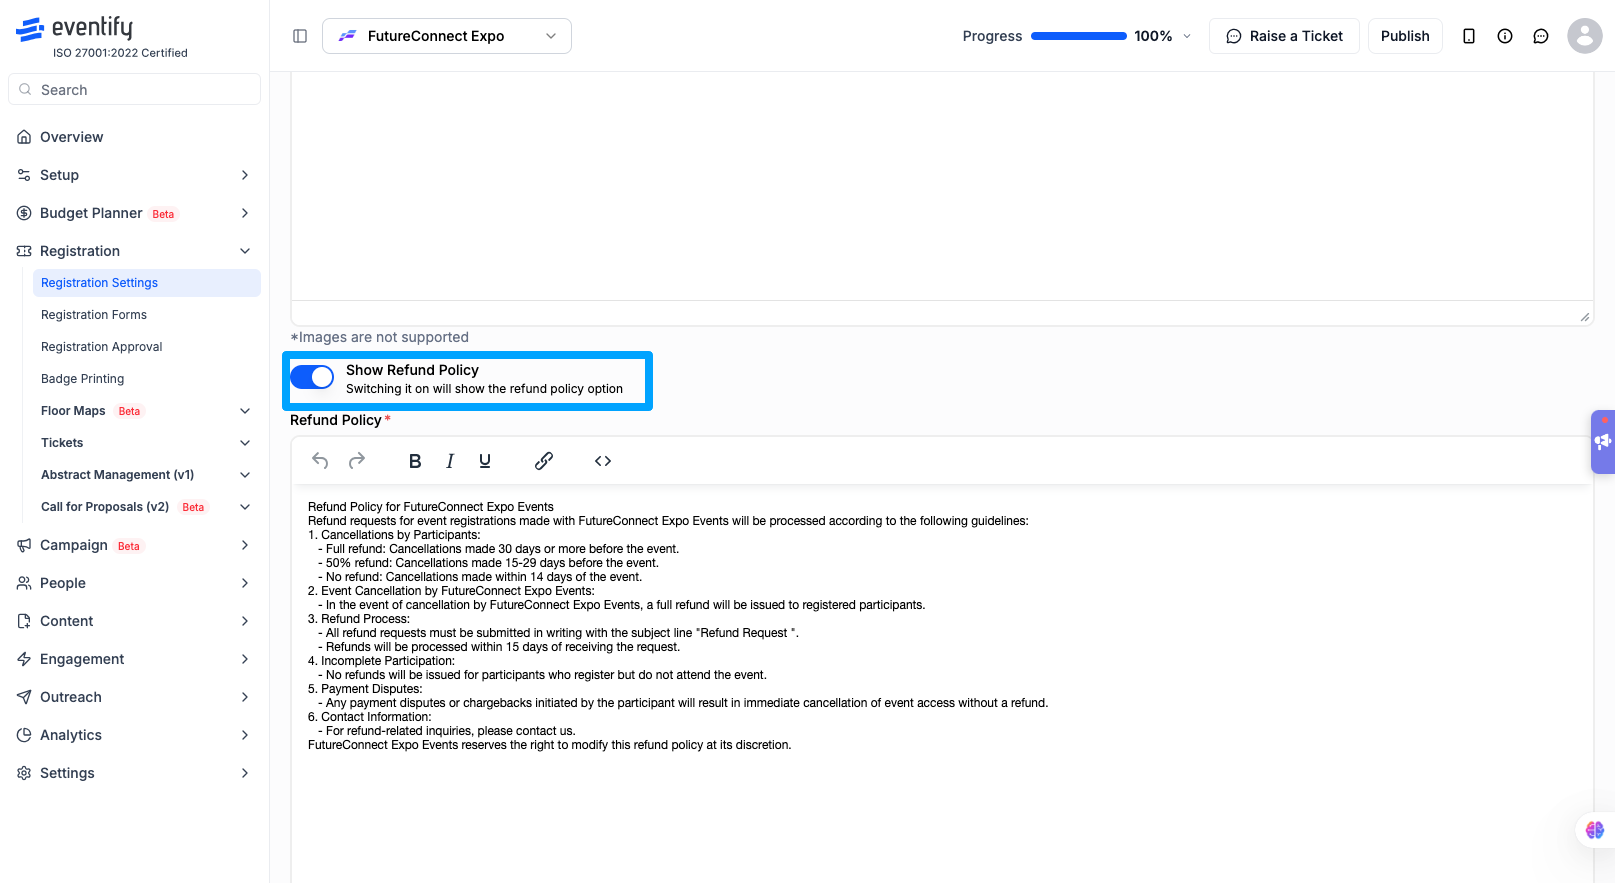Go to Overview in sidebar
Image resolution: width=1615 pixels, height=883 pixels.
[x=134, y=137]
